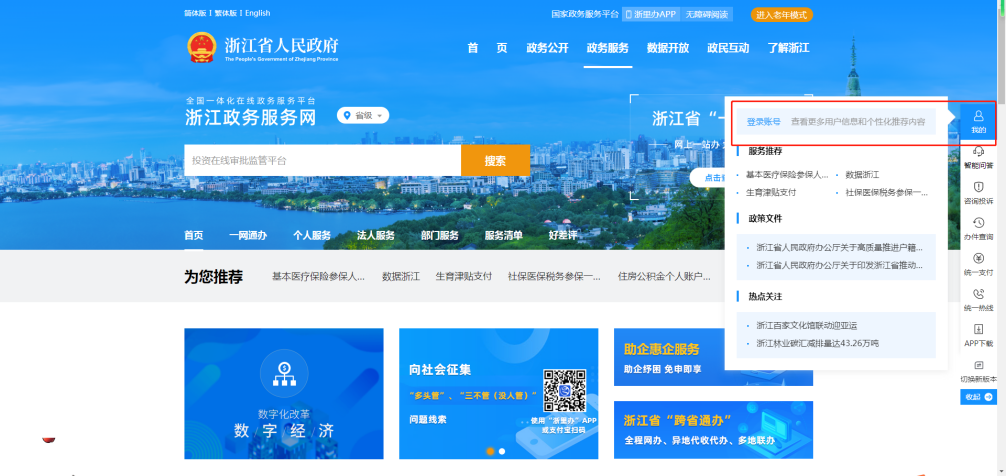Select the 个人服务 tab
The image size is (1006, 476).
[x=312, y=235]
